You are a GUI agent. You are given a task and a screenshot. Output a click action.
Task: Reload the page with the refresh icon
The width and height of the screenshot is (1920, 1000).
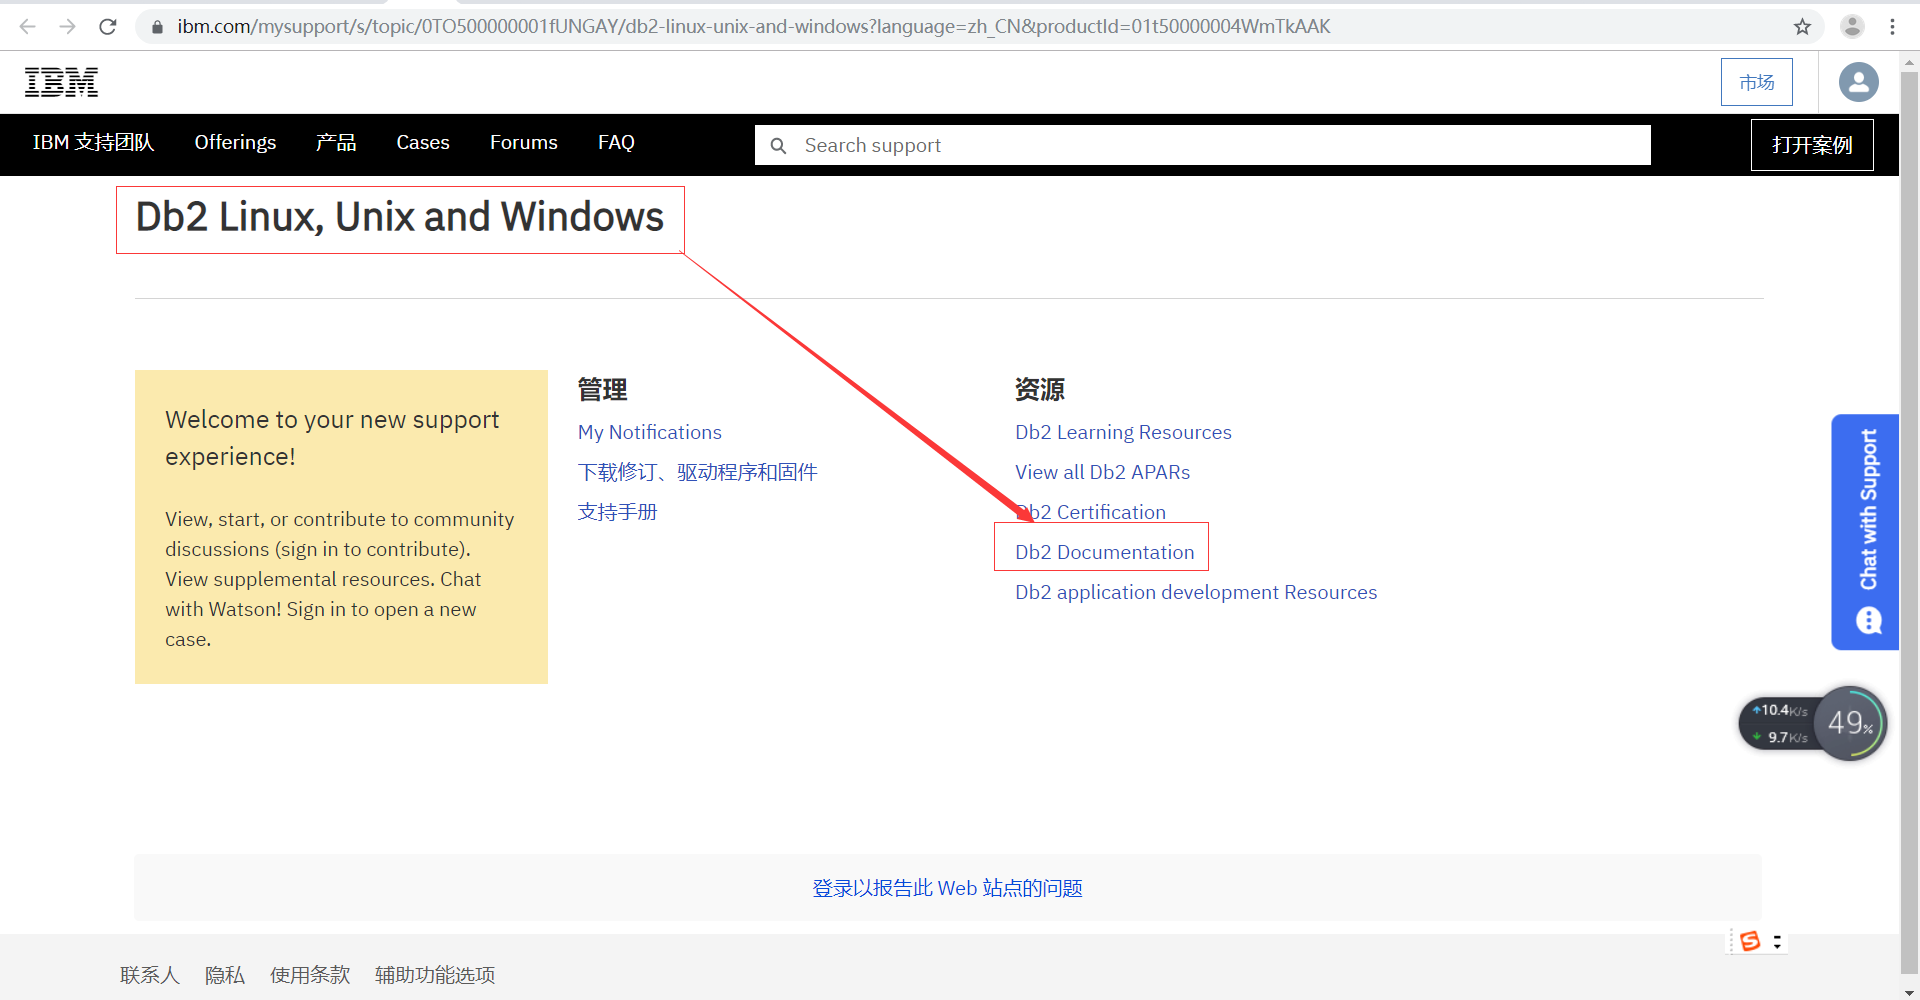click(x=107, y=26)
